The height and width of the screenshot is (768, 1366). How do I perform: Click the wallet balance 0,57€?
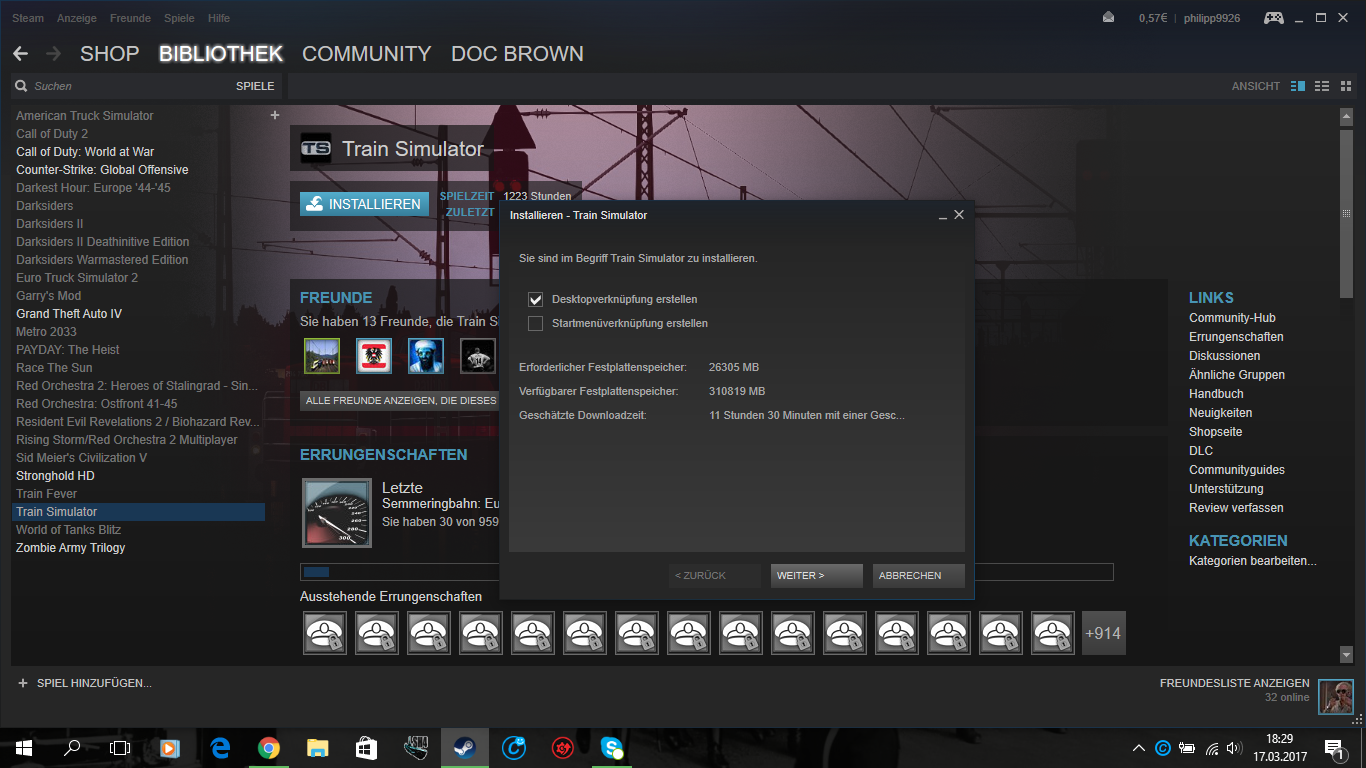point(1153,18)
